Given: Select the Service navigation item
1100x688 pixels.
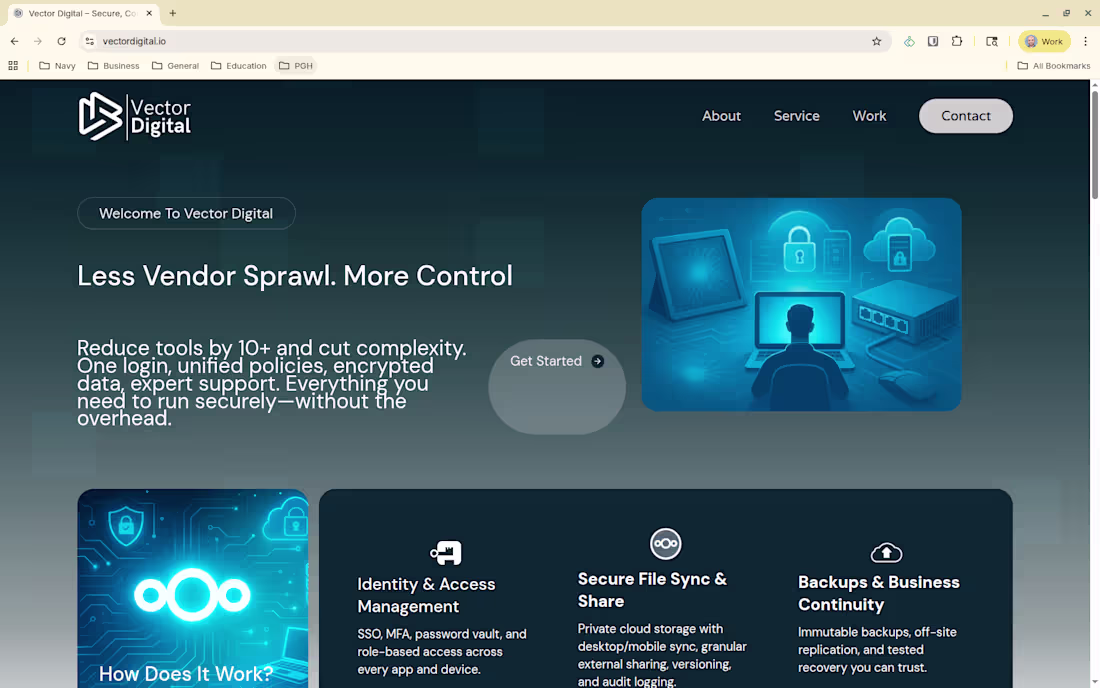Looking at the screenshot, I should [x=796, y=116].
